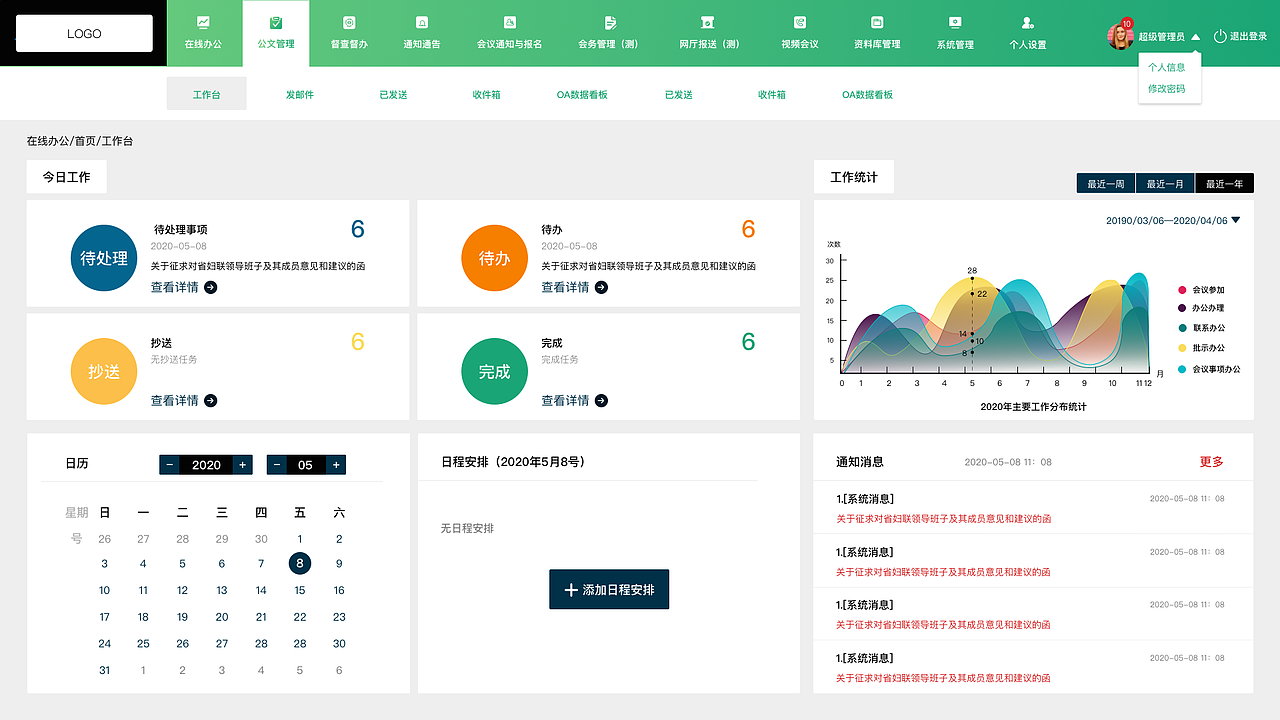Toggle the 会议参加 legend item

pos(1201,289)
